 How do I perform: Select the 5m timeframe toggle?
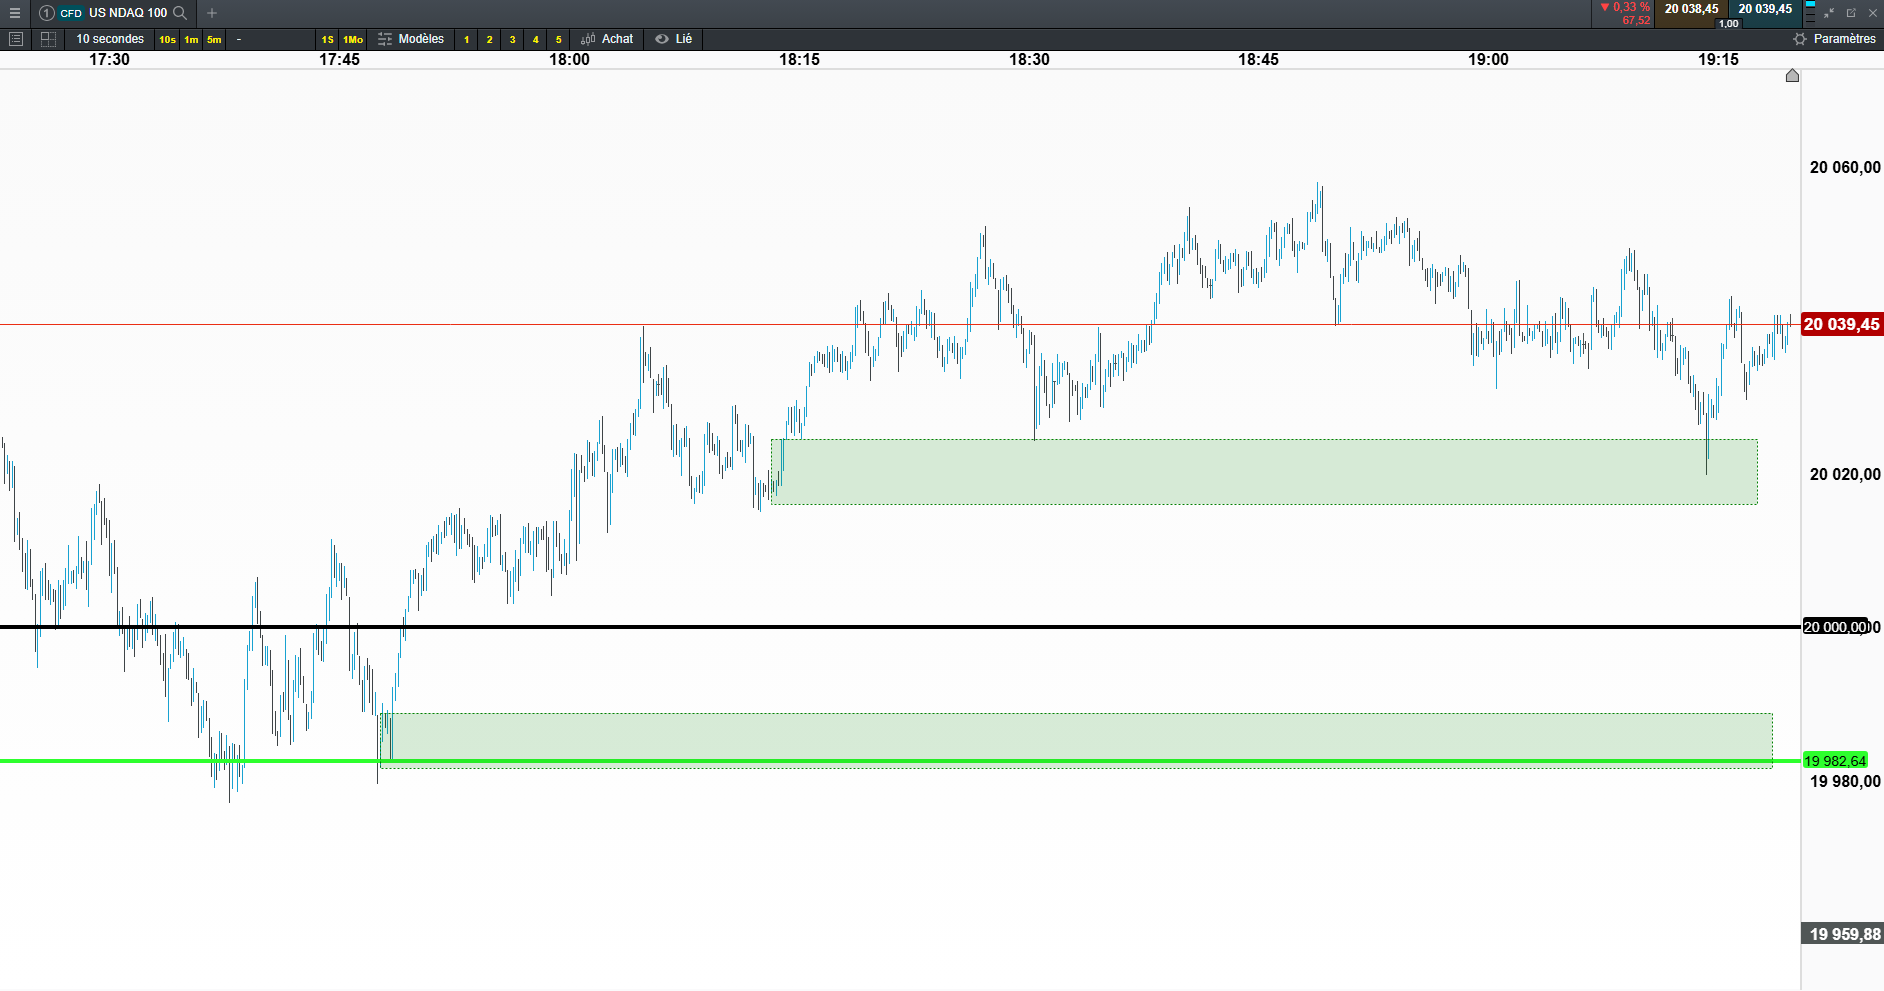(214, 39)
